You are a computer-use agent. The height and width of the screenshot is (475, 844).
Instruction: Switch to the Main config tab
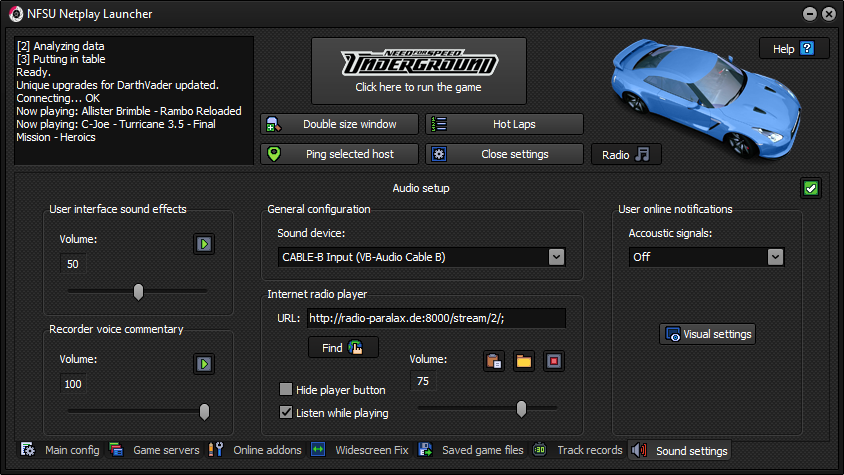coord(60,450)
